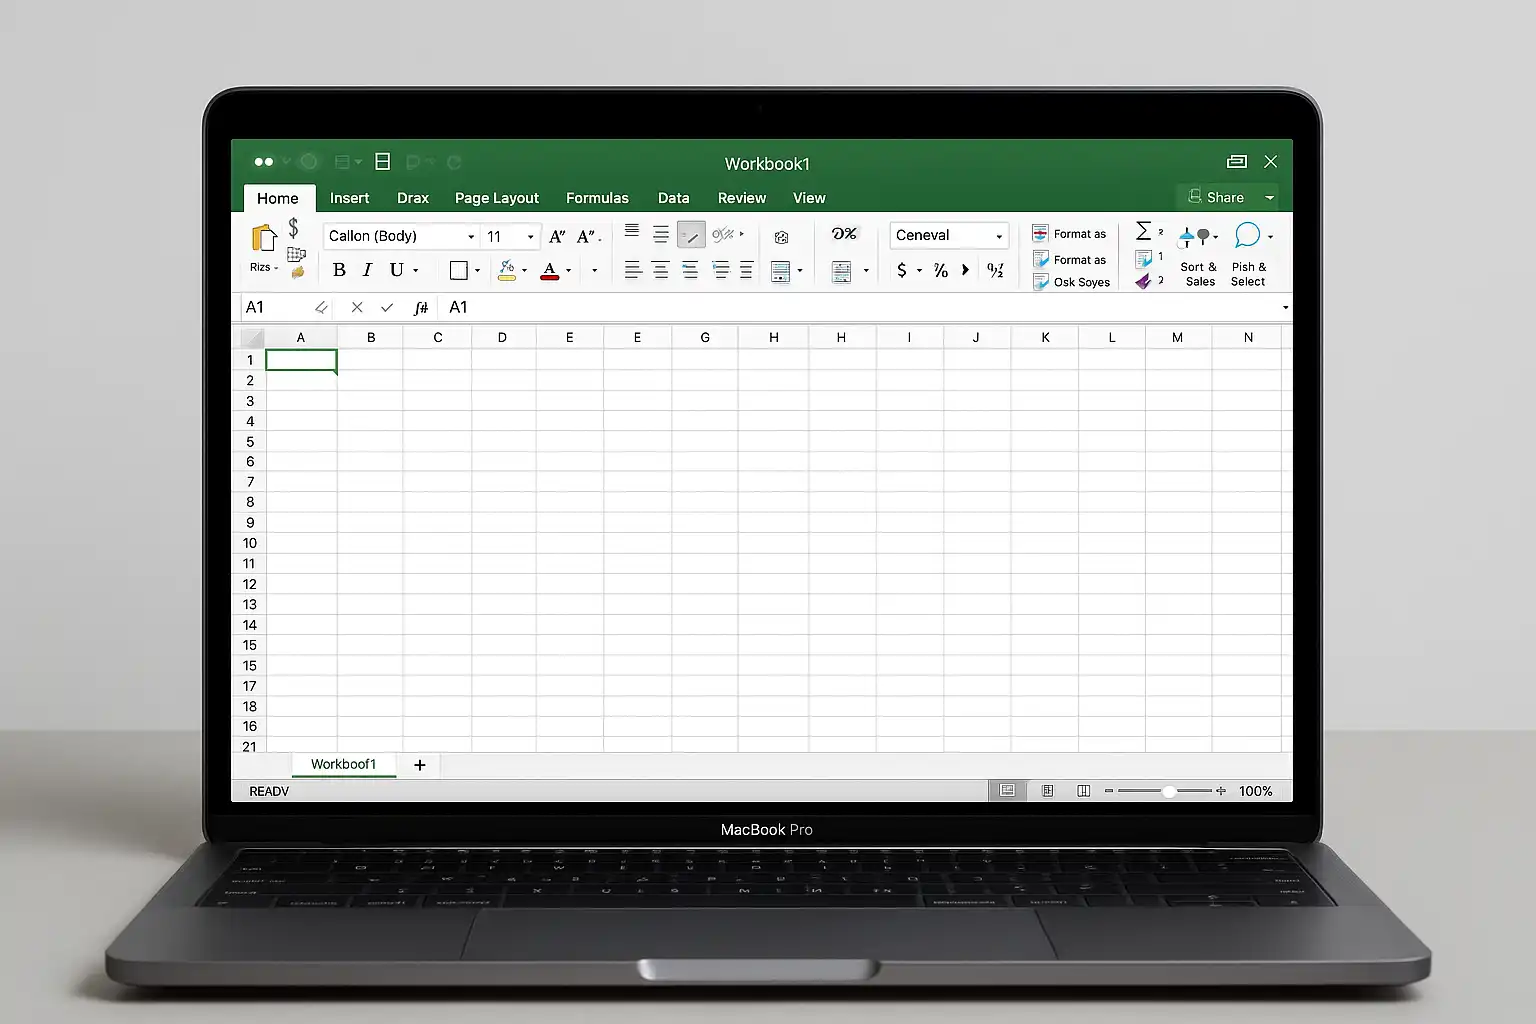Click the merge cells icon
The height and width of the screenshot is (1024, 1536).
pos(781,271)
